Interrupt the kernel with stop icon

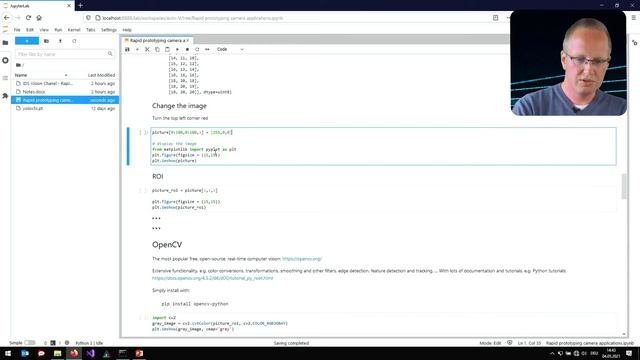(187, 49)
